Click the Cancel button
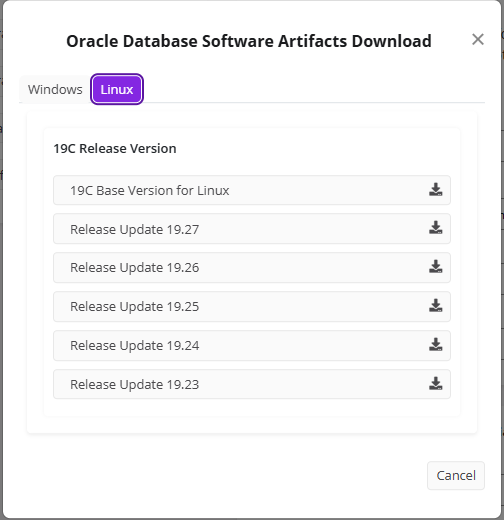This screenshot has height=520, width=504. coord(456,475)
